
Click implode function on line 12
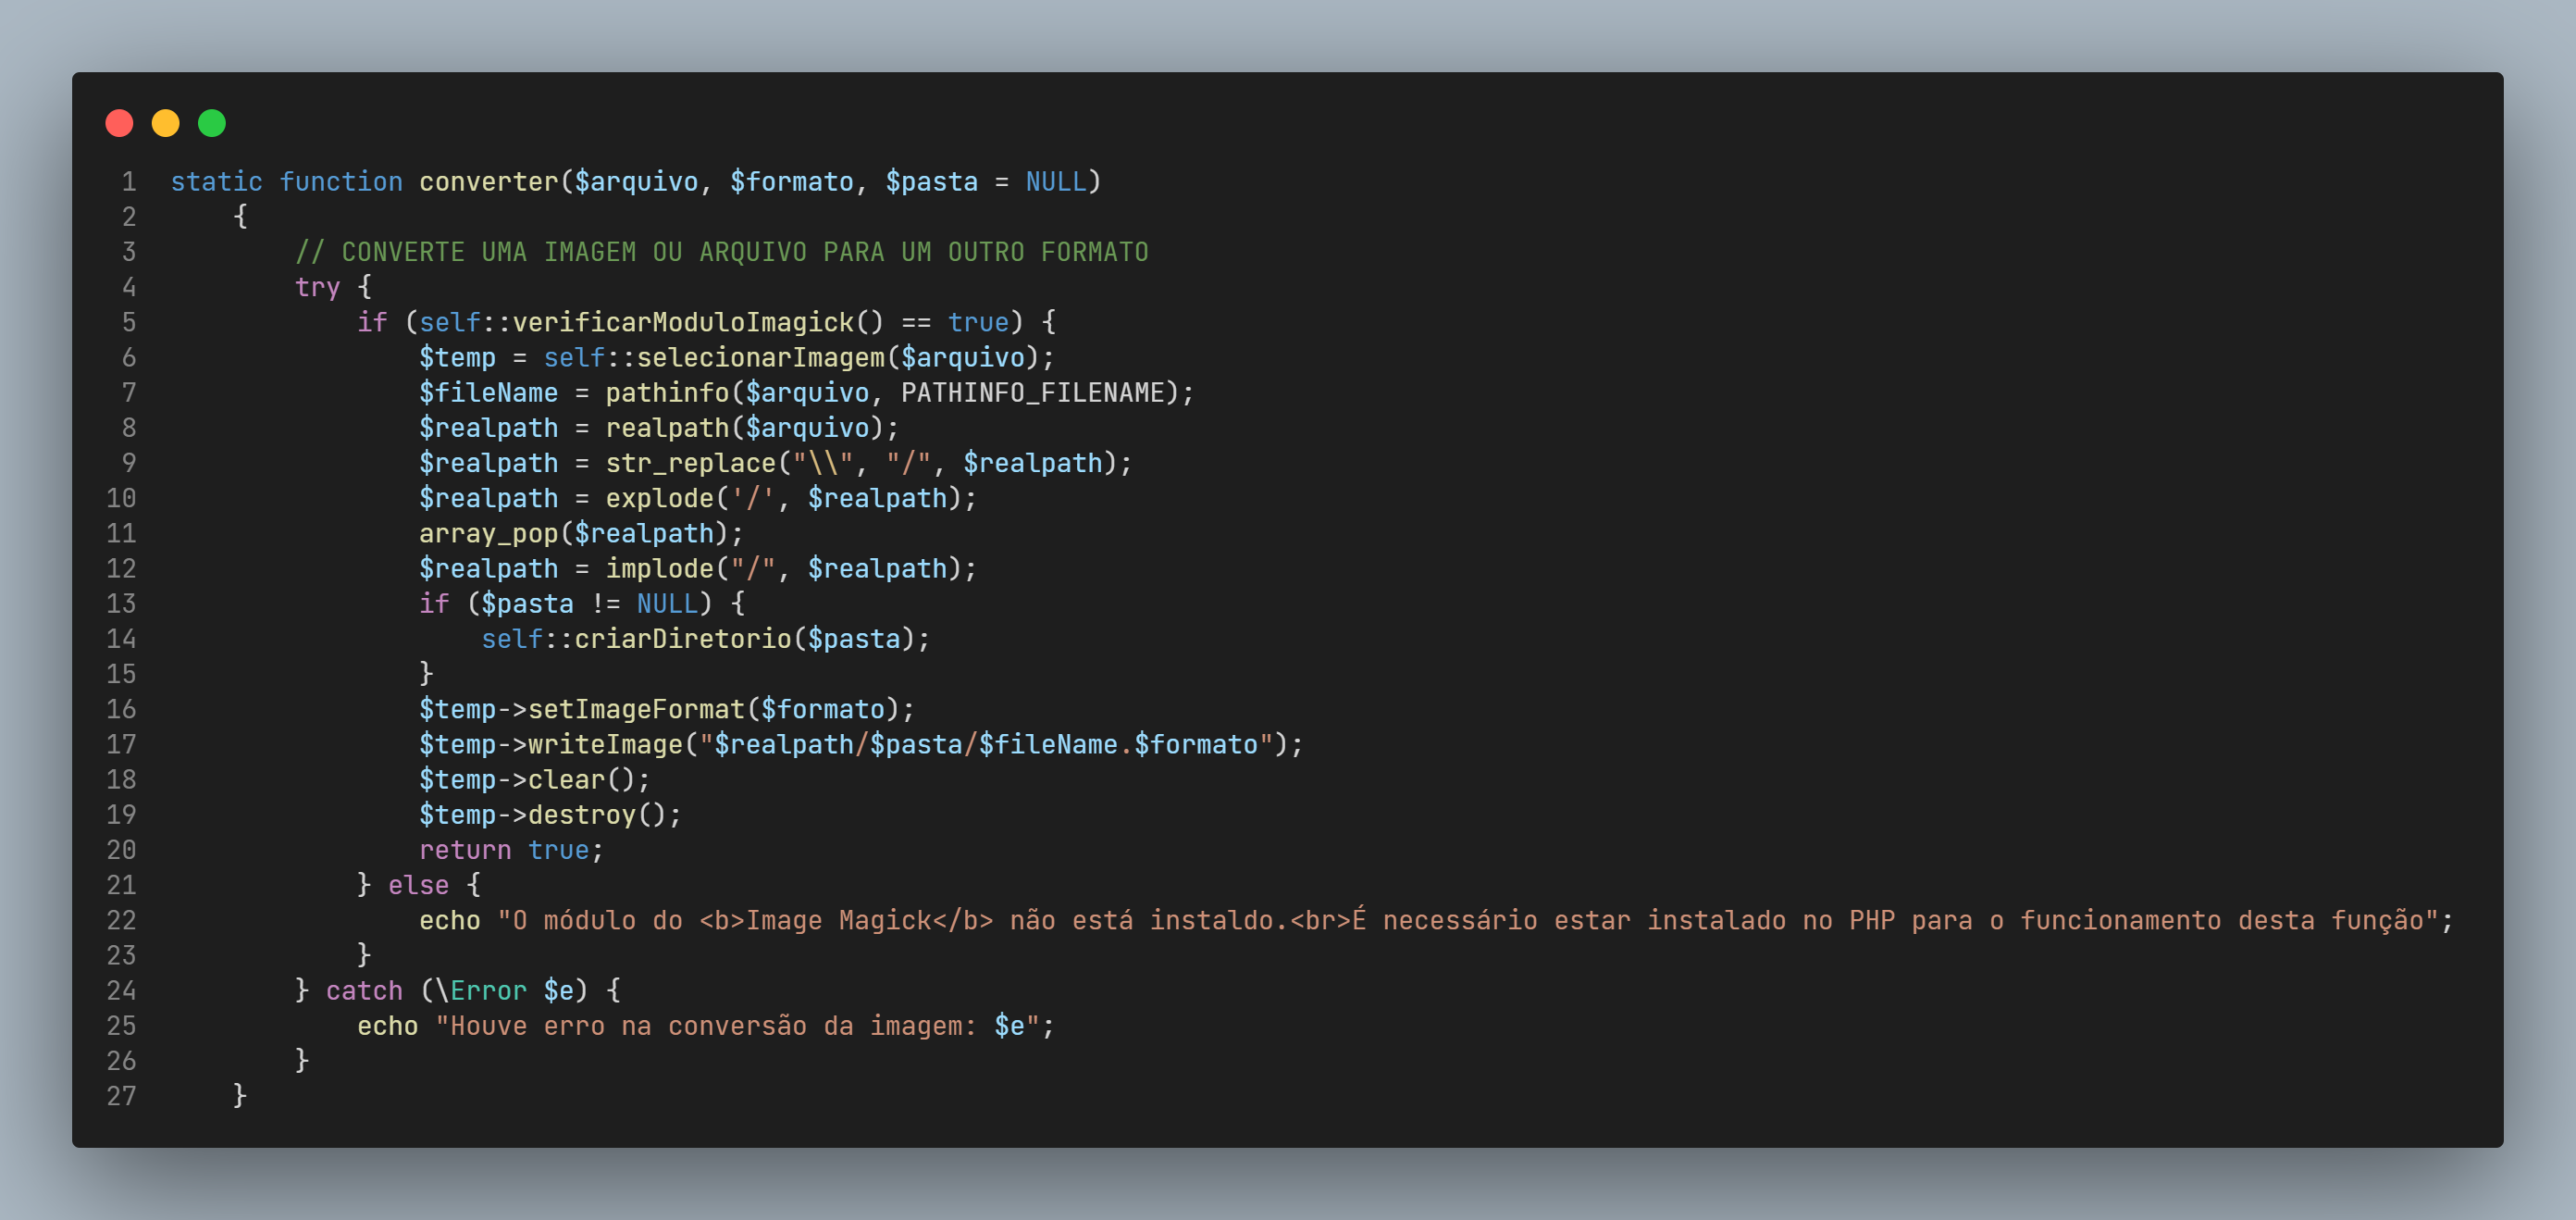click(x=659, y=569)
